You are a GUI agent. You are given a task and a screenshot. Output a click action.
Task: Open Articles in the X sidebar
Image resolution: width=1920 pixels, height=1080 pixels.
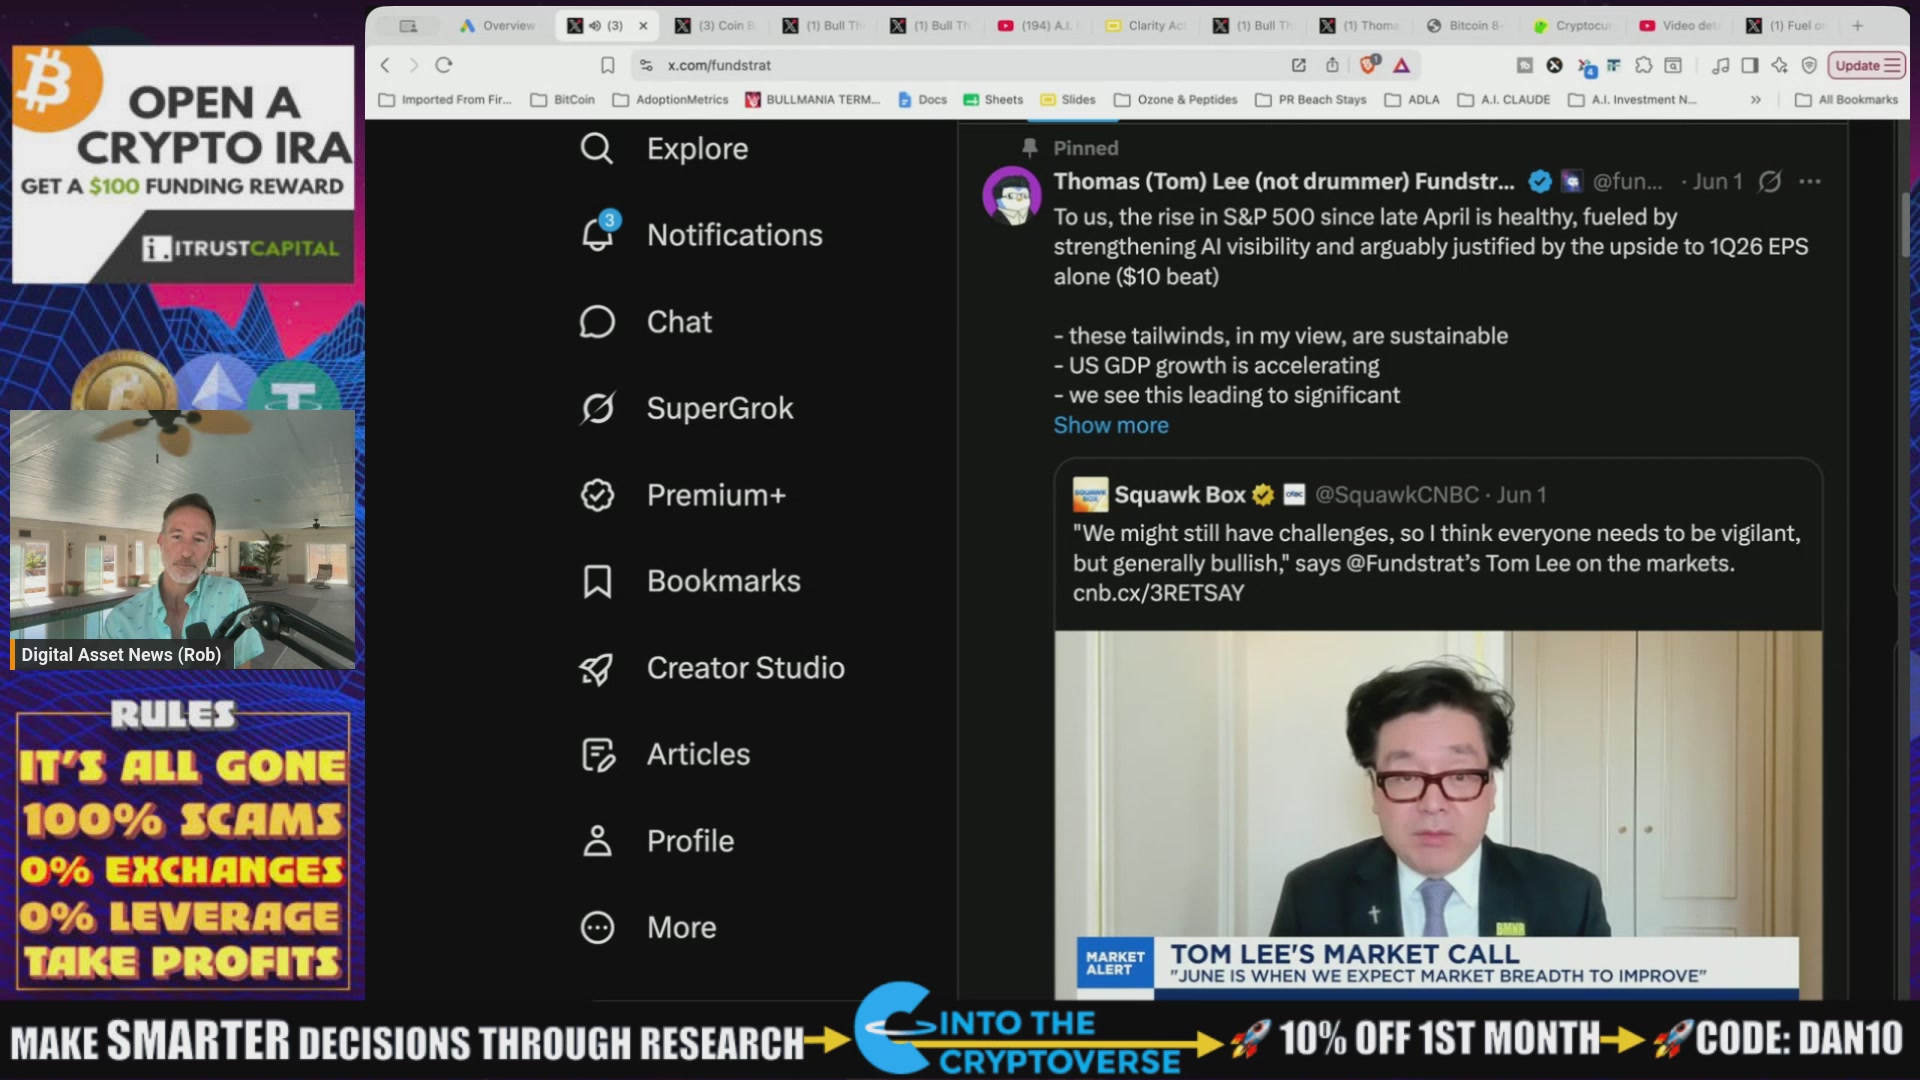[x=664, y=754]
